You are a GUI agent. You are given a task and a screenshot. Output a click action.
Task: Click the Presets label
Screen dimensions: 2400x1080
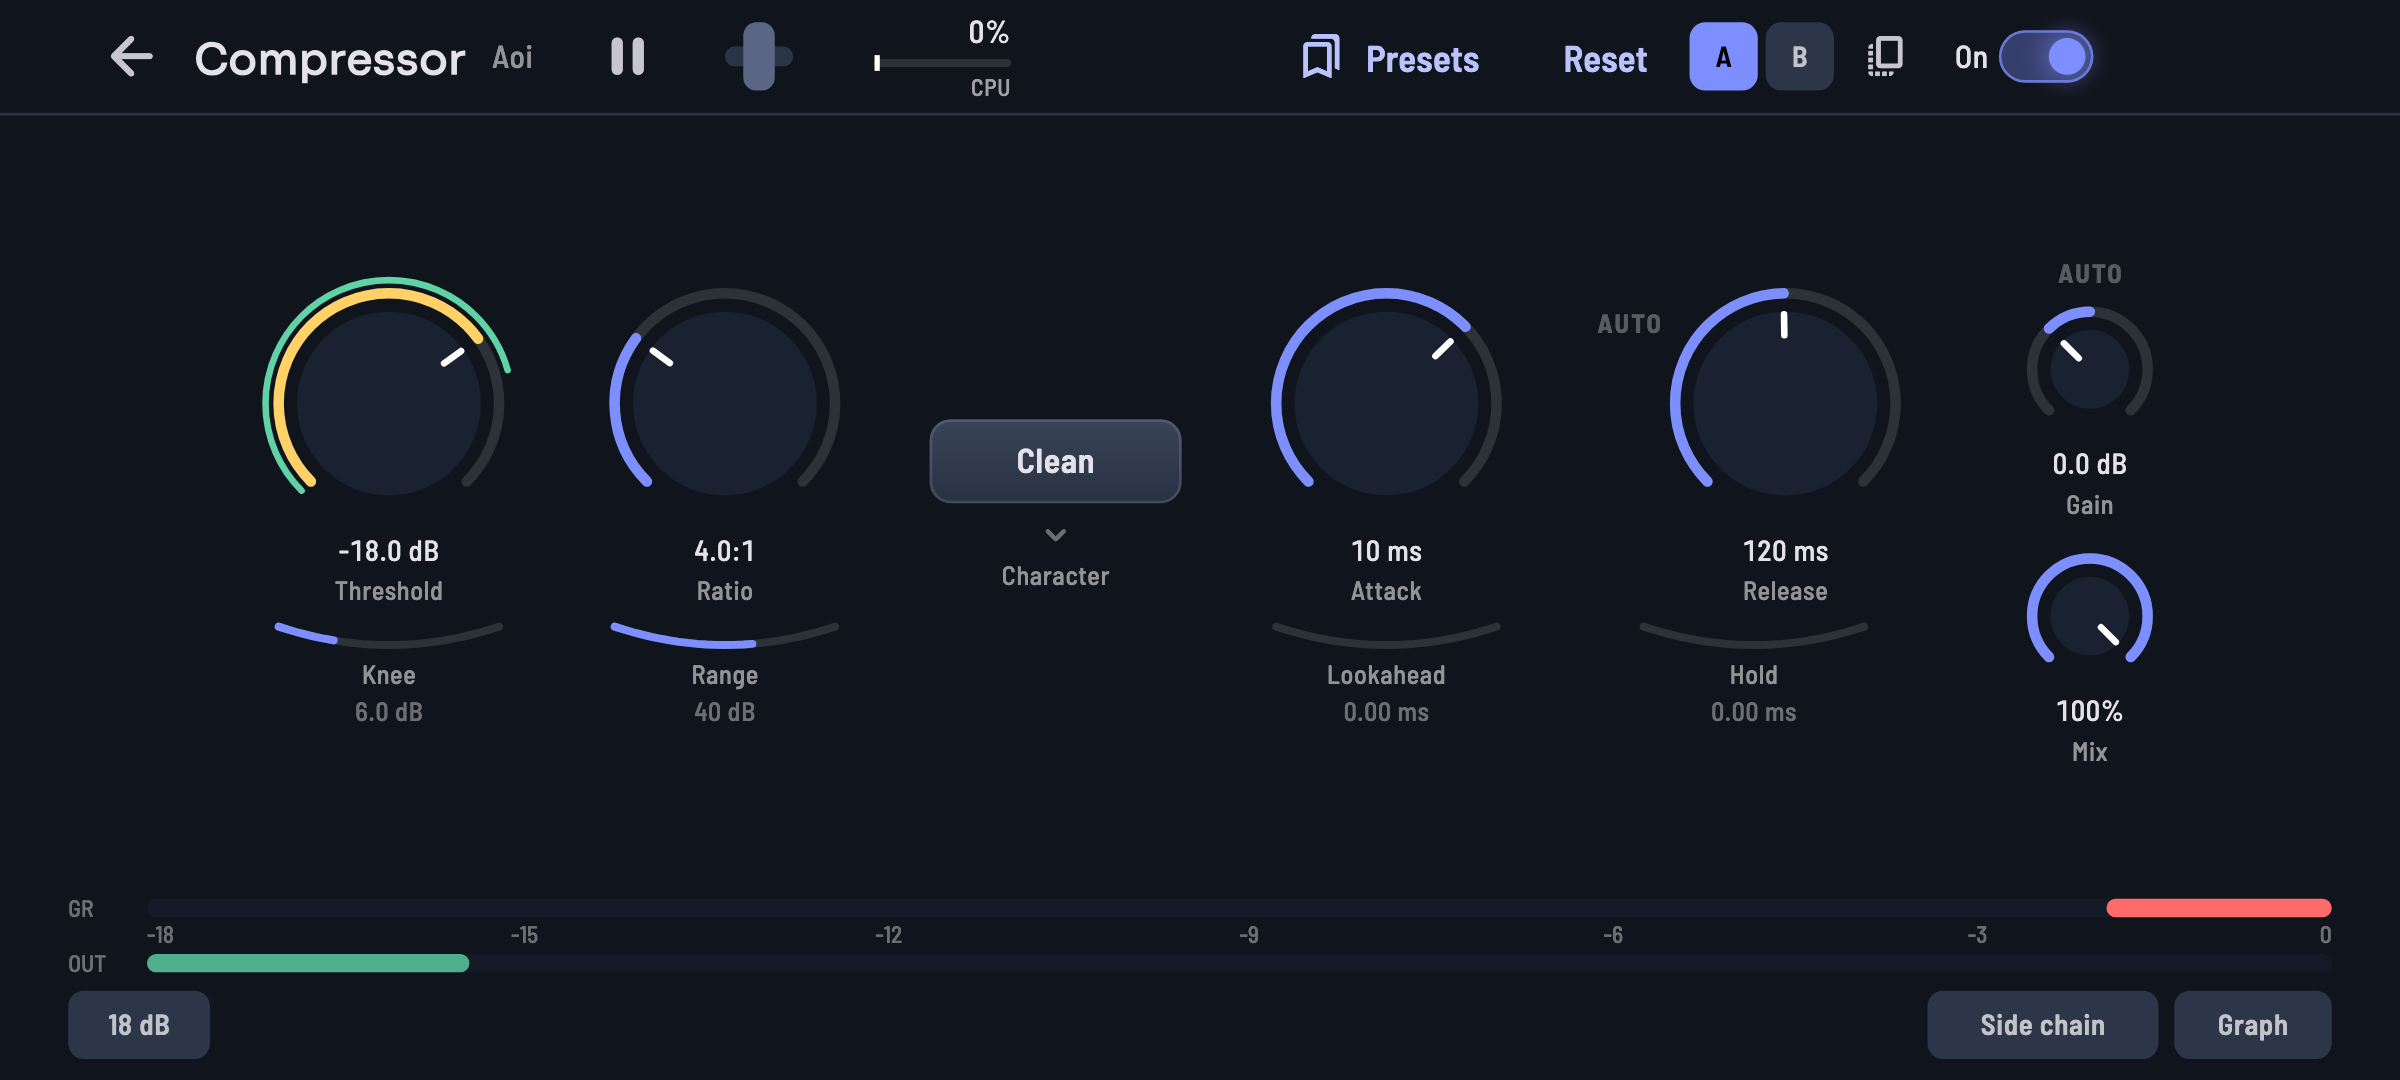coord(1422,59)
